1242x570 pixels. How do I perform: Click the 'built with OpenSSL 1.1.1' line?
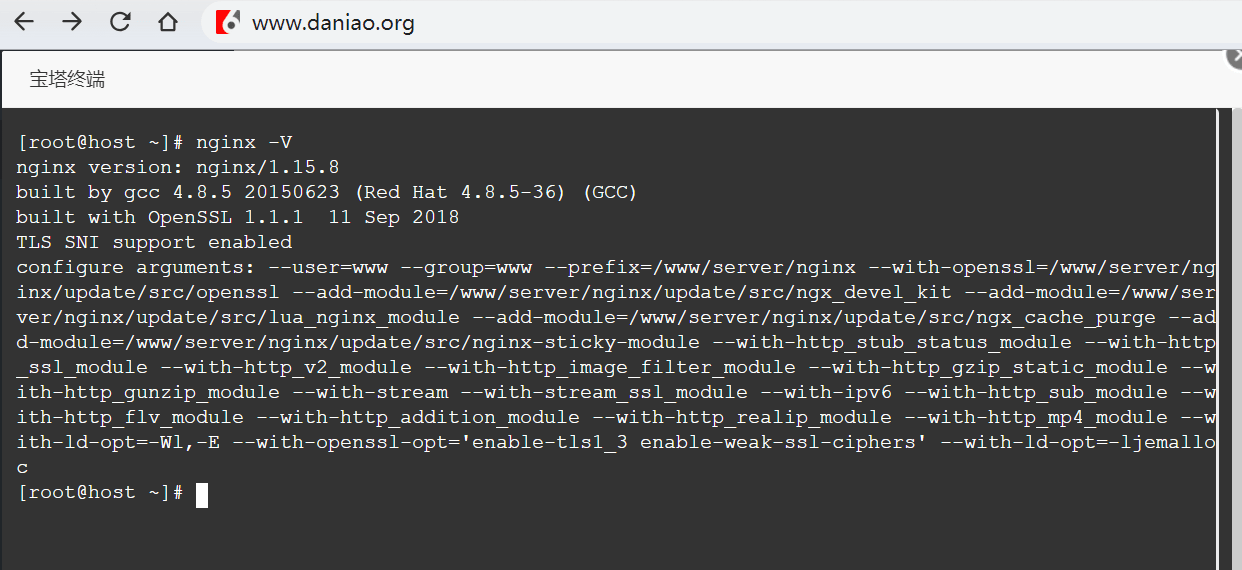238,217
